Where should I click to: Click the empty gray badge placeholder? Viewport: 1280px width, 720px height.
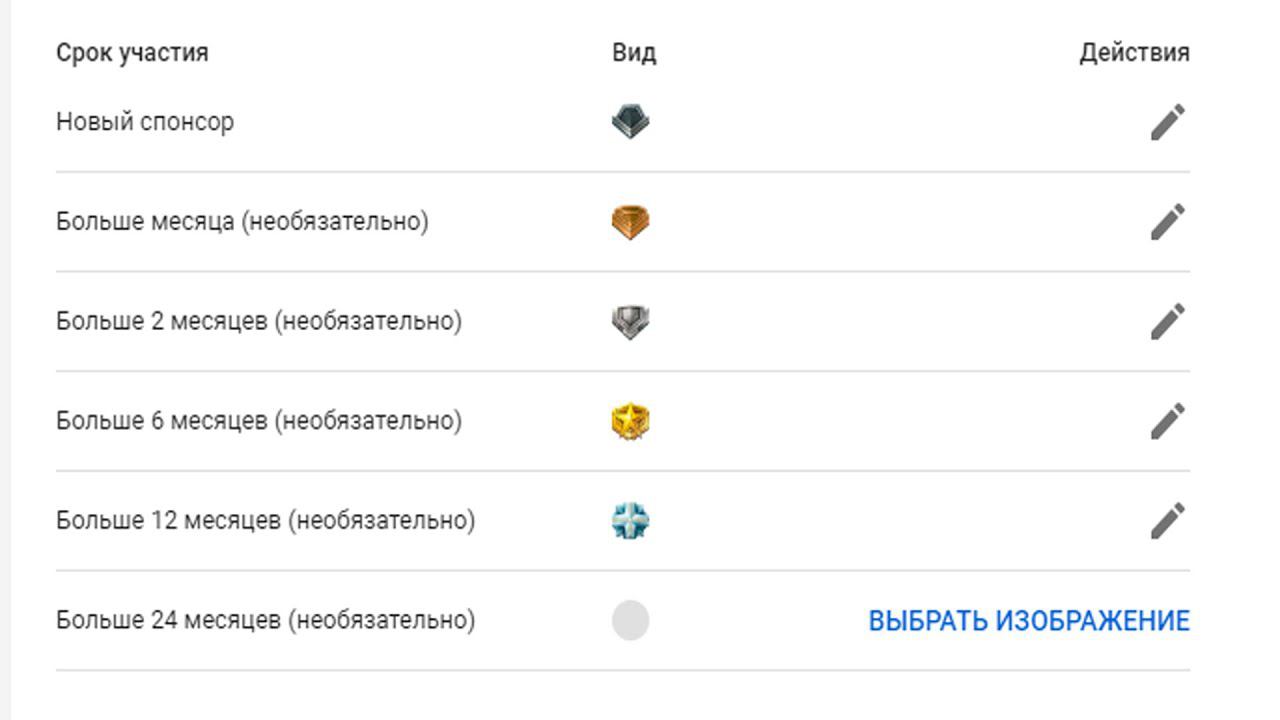tap(630, 620)
